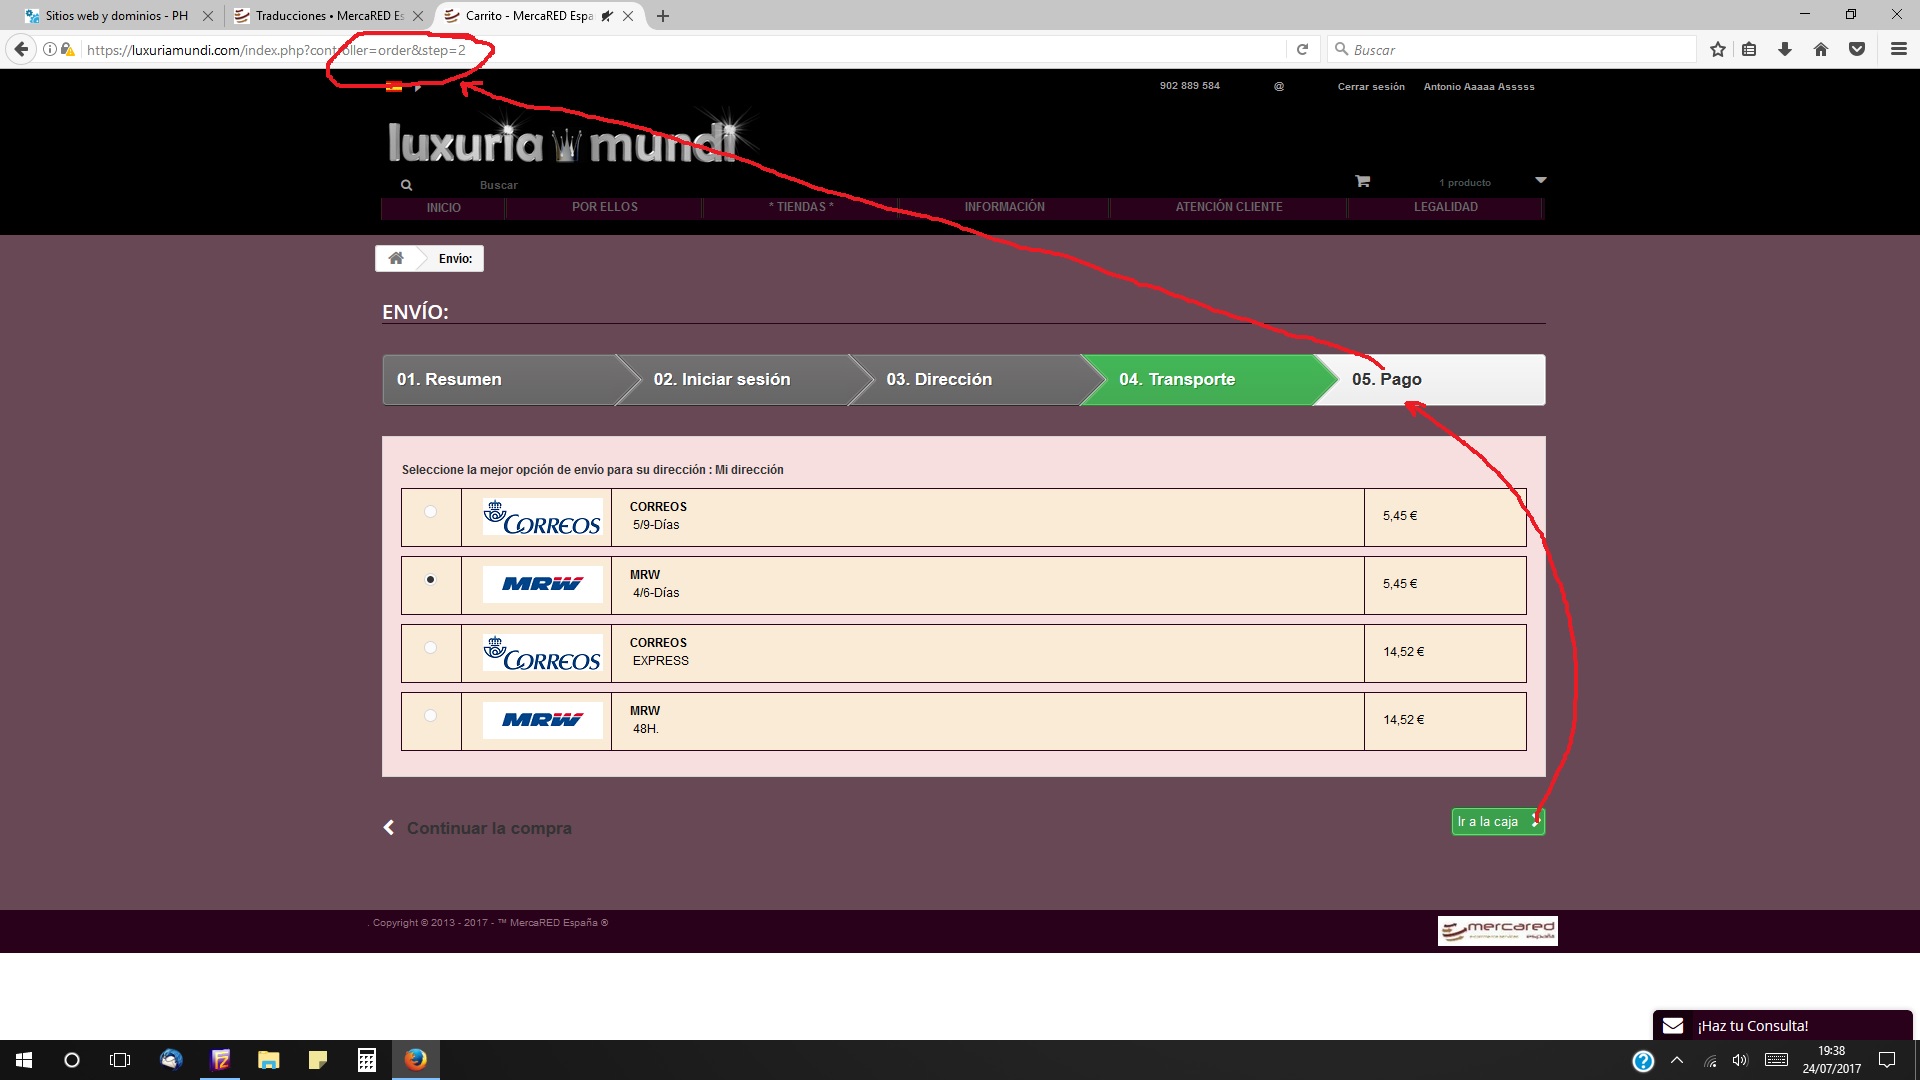Click the Pocket icon in toolbar

point(1856,49)
